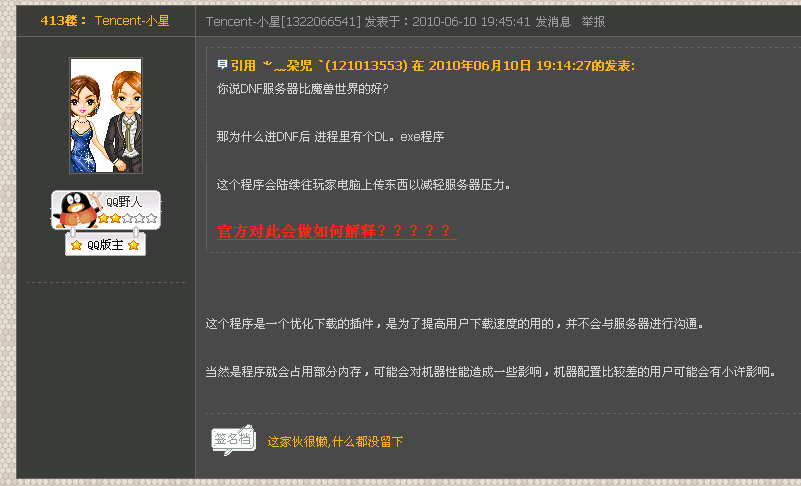This screenshot has width=801, height=486.
Task: Click the QQ野人 penguin rank badge
Action: (106, 210)
